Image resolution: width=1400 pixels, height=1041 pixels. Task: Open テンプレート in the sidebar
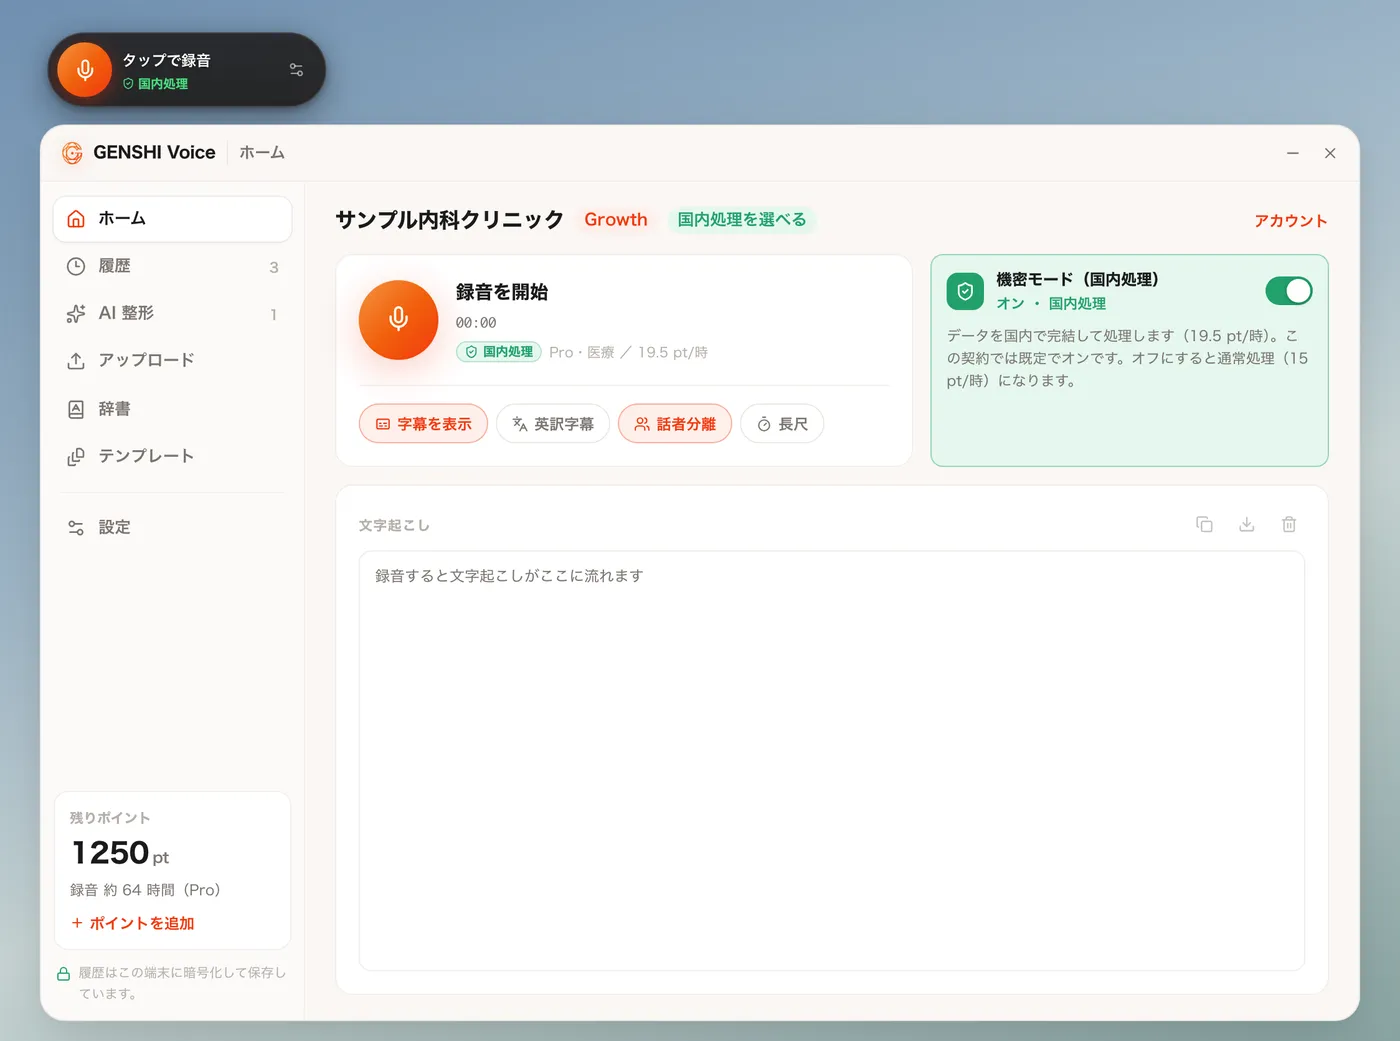pos(172,456)
